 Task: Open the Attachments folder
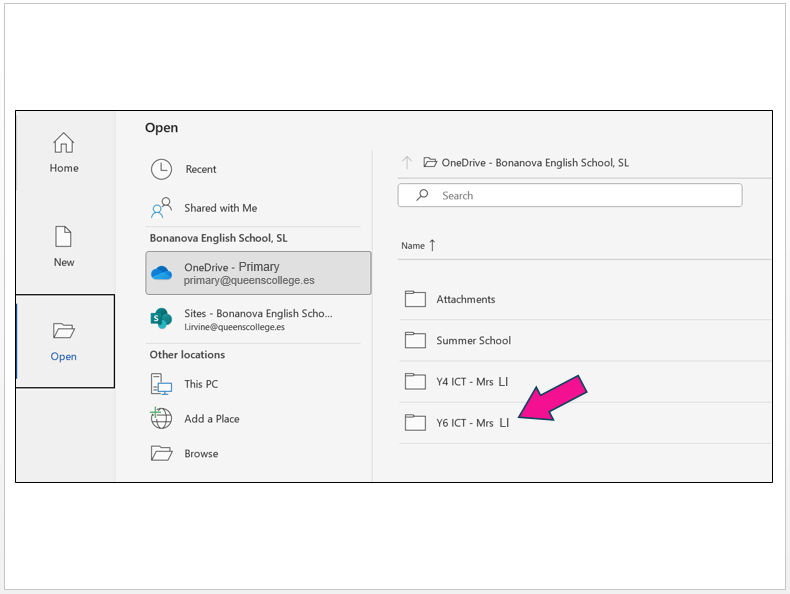465,299
